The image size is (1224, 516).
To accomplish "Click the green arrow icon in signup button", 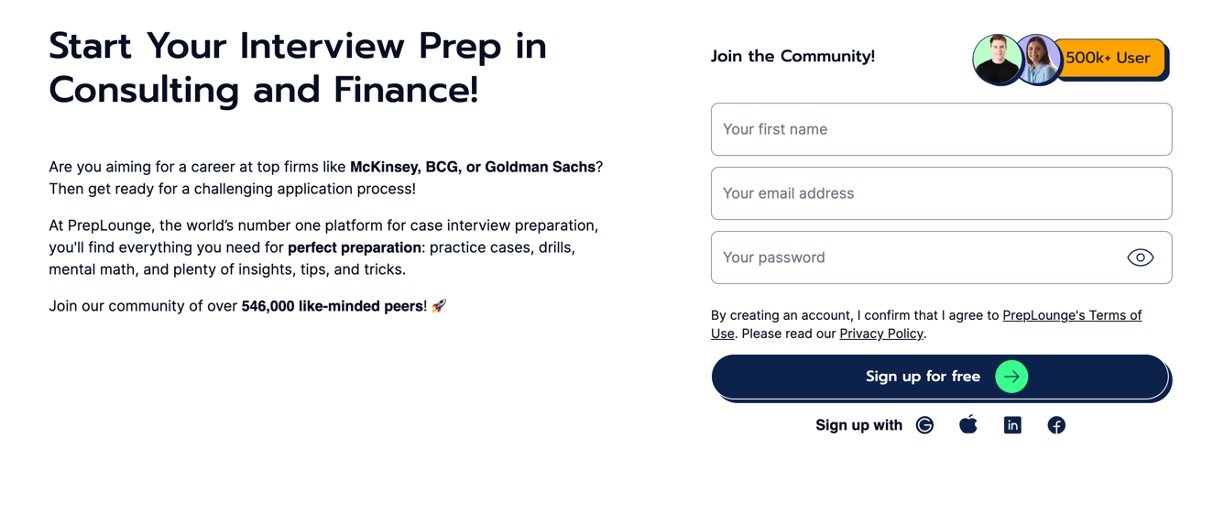I will 1012,376.
